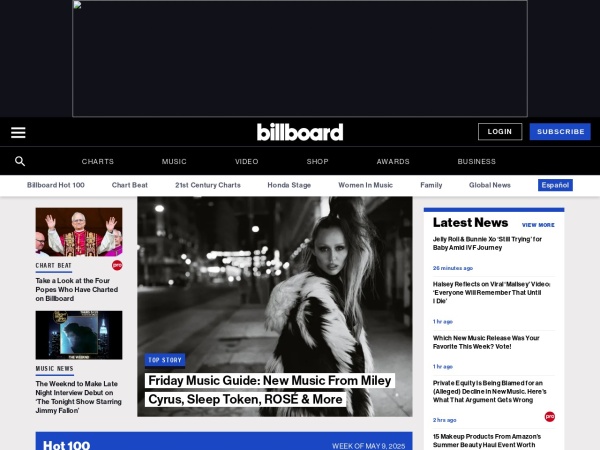Open Friday Music Guide headline
600x450 pixels.
(270, 390)
